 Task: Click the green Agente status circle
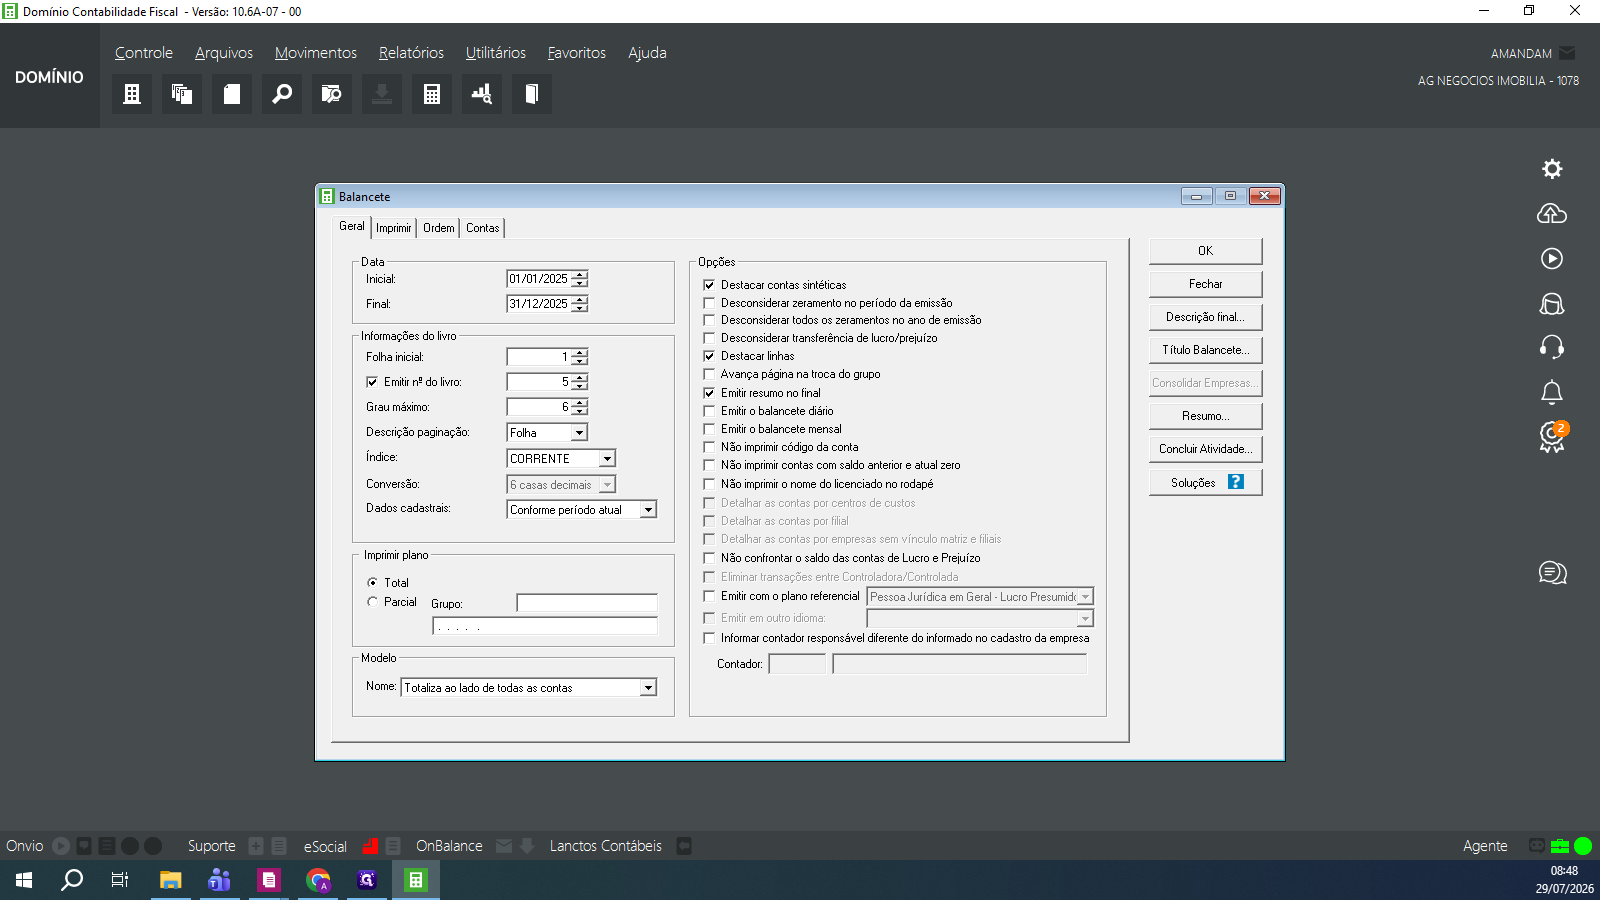(x=1583, y=846)
